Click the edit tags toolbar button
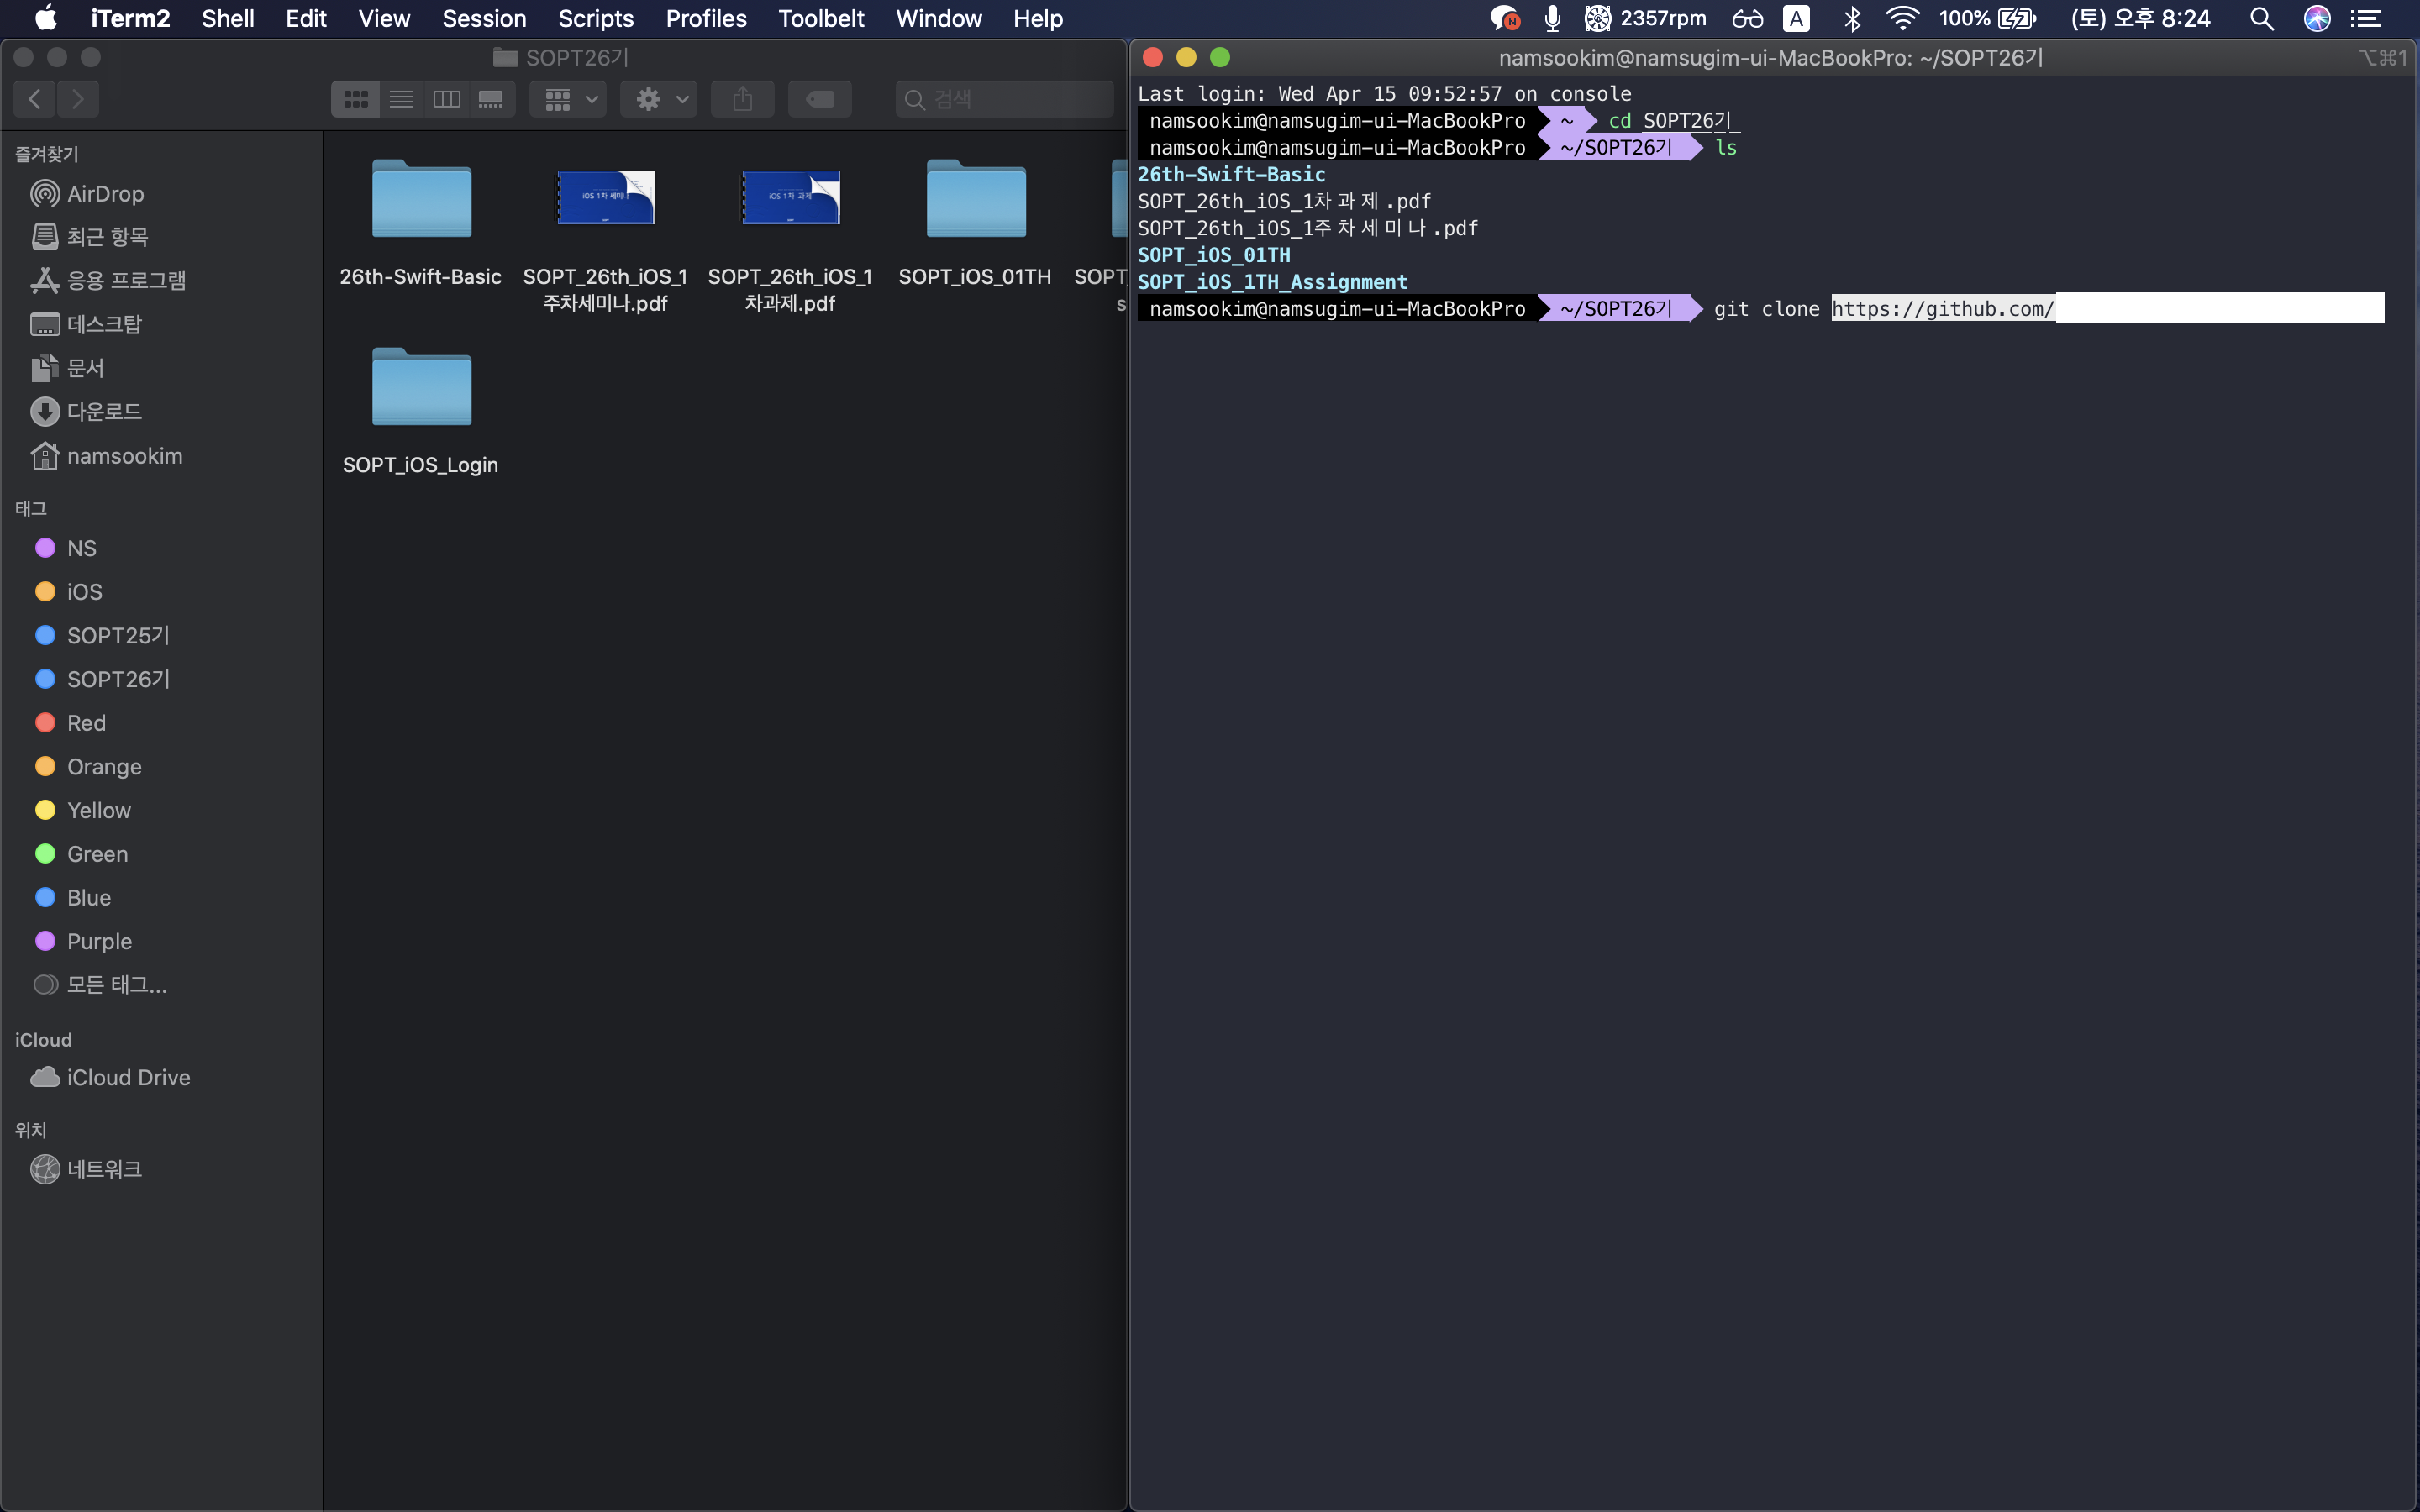2420x1512 pixels. pyautogui.click(x=819, y=99)
